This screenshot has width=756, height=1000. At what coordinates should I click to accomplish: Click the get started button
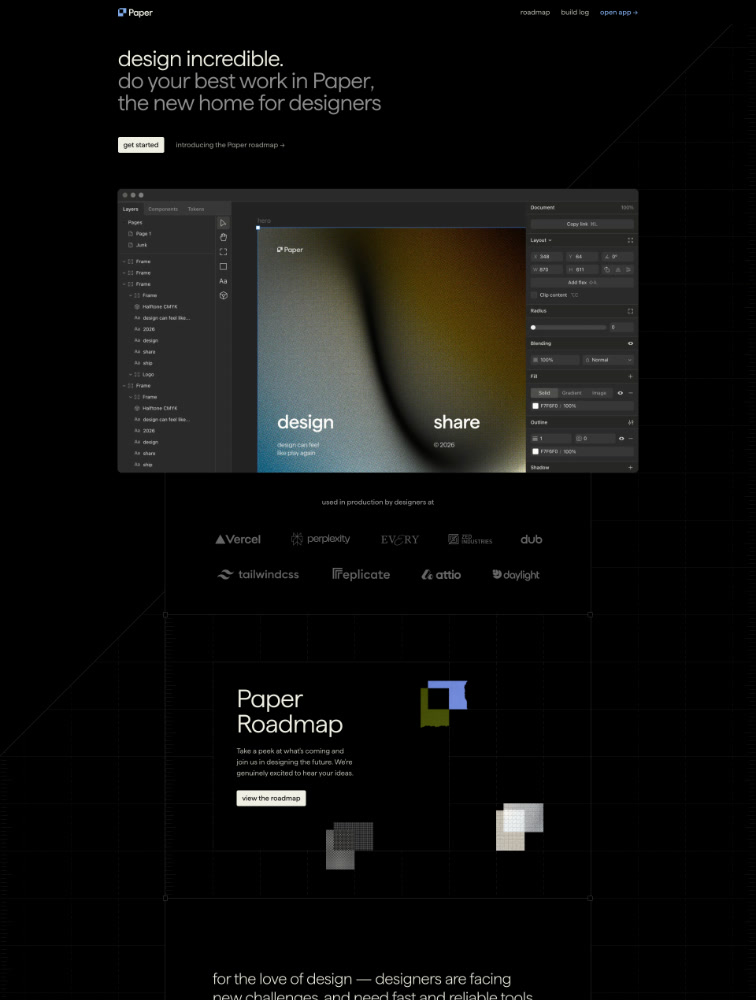click(x=141, y=145)
